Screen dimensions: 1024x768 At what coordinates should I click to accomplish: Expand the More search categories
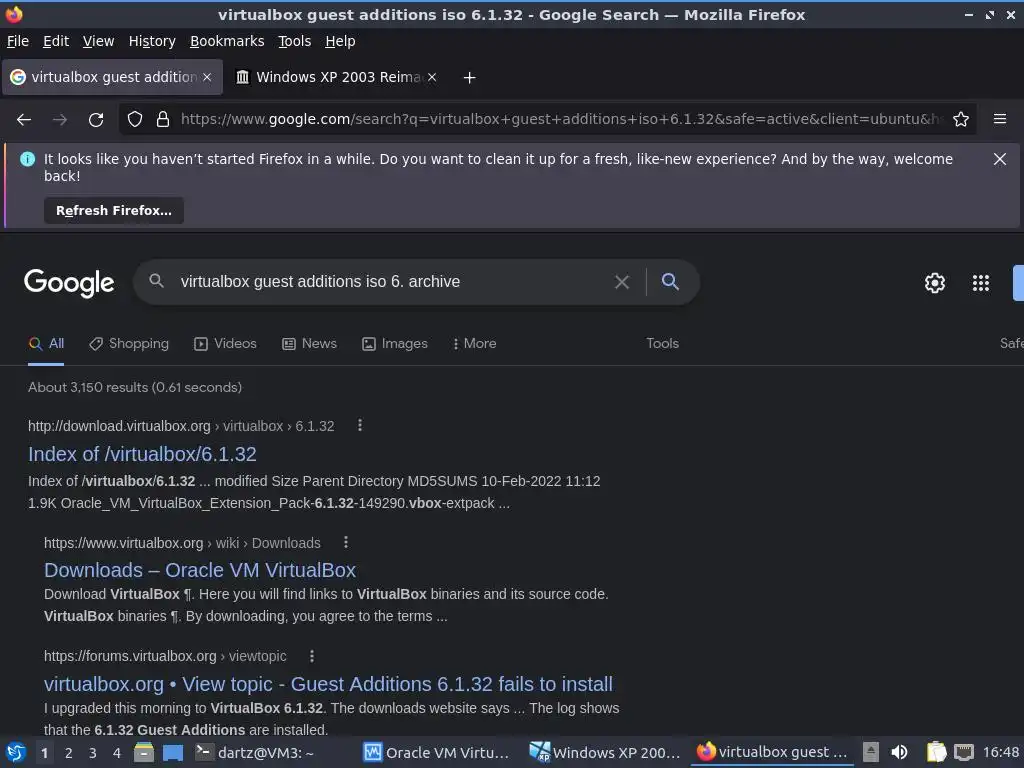[x=474, y=344]
